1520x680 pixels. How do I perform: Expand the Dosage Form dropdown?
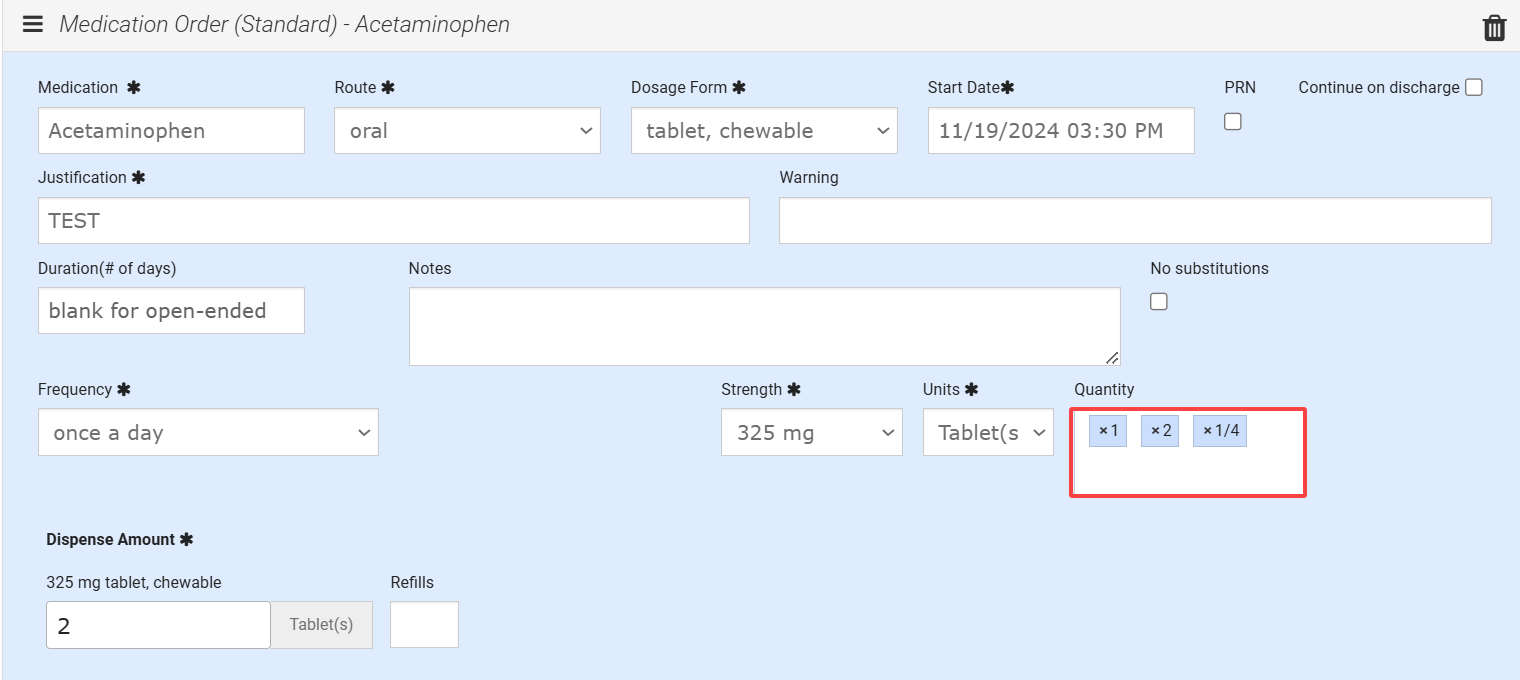click(x=764, y=131)
